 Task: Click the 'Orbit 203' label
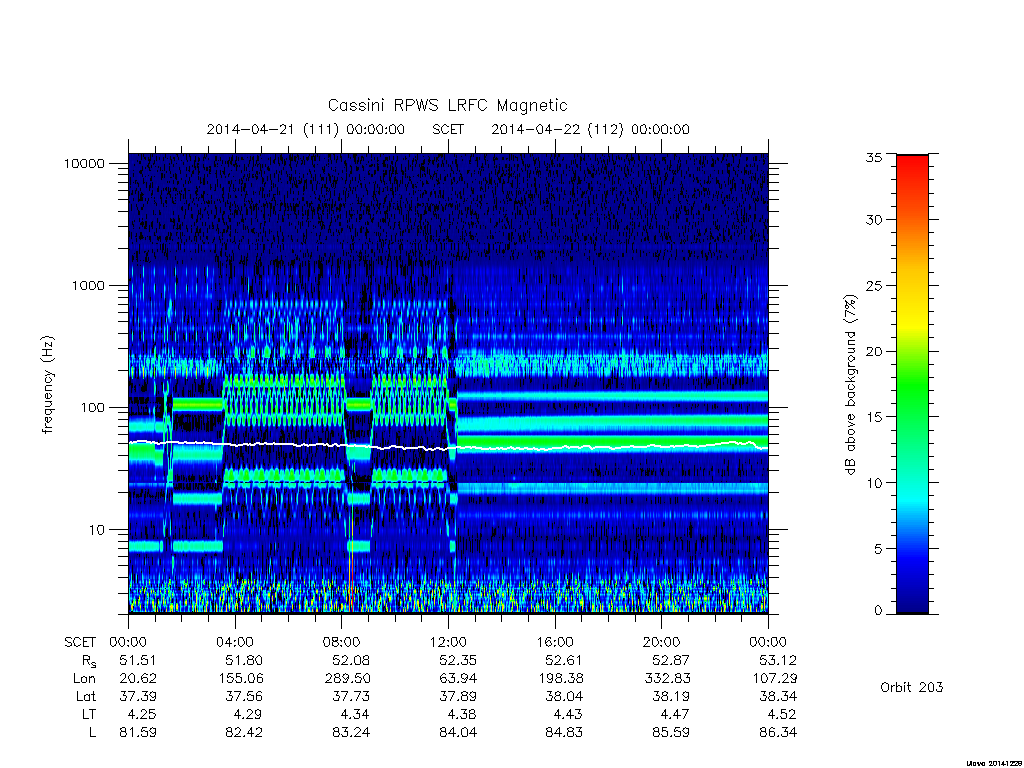(912, 687)
